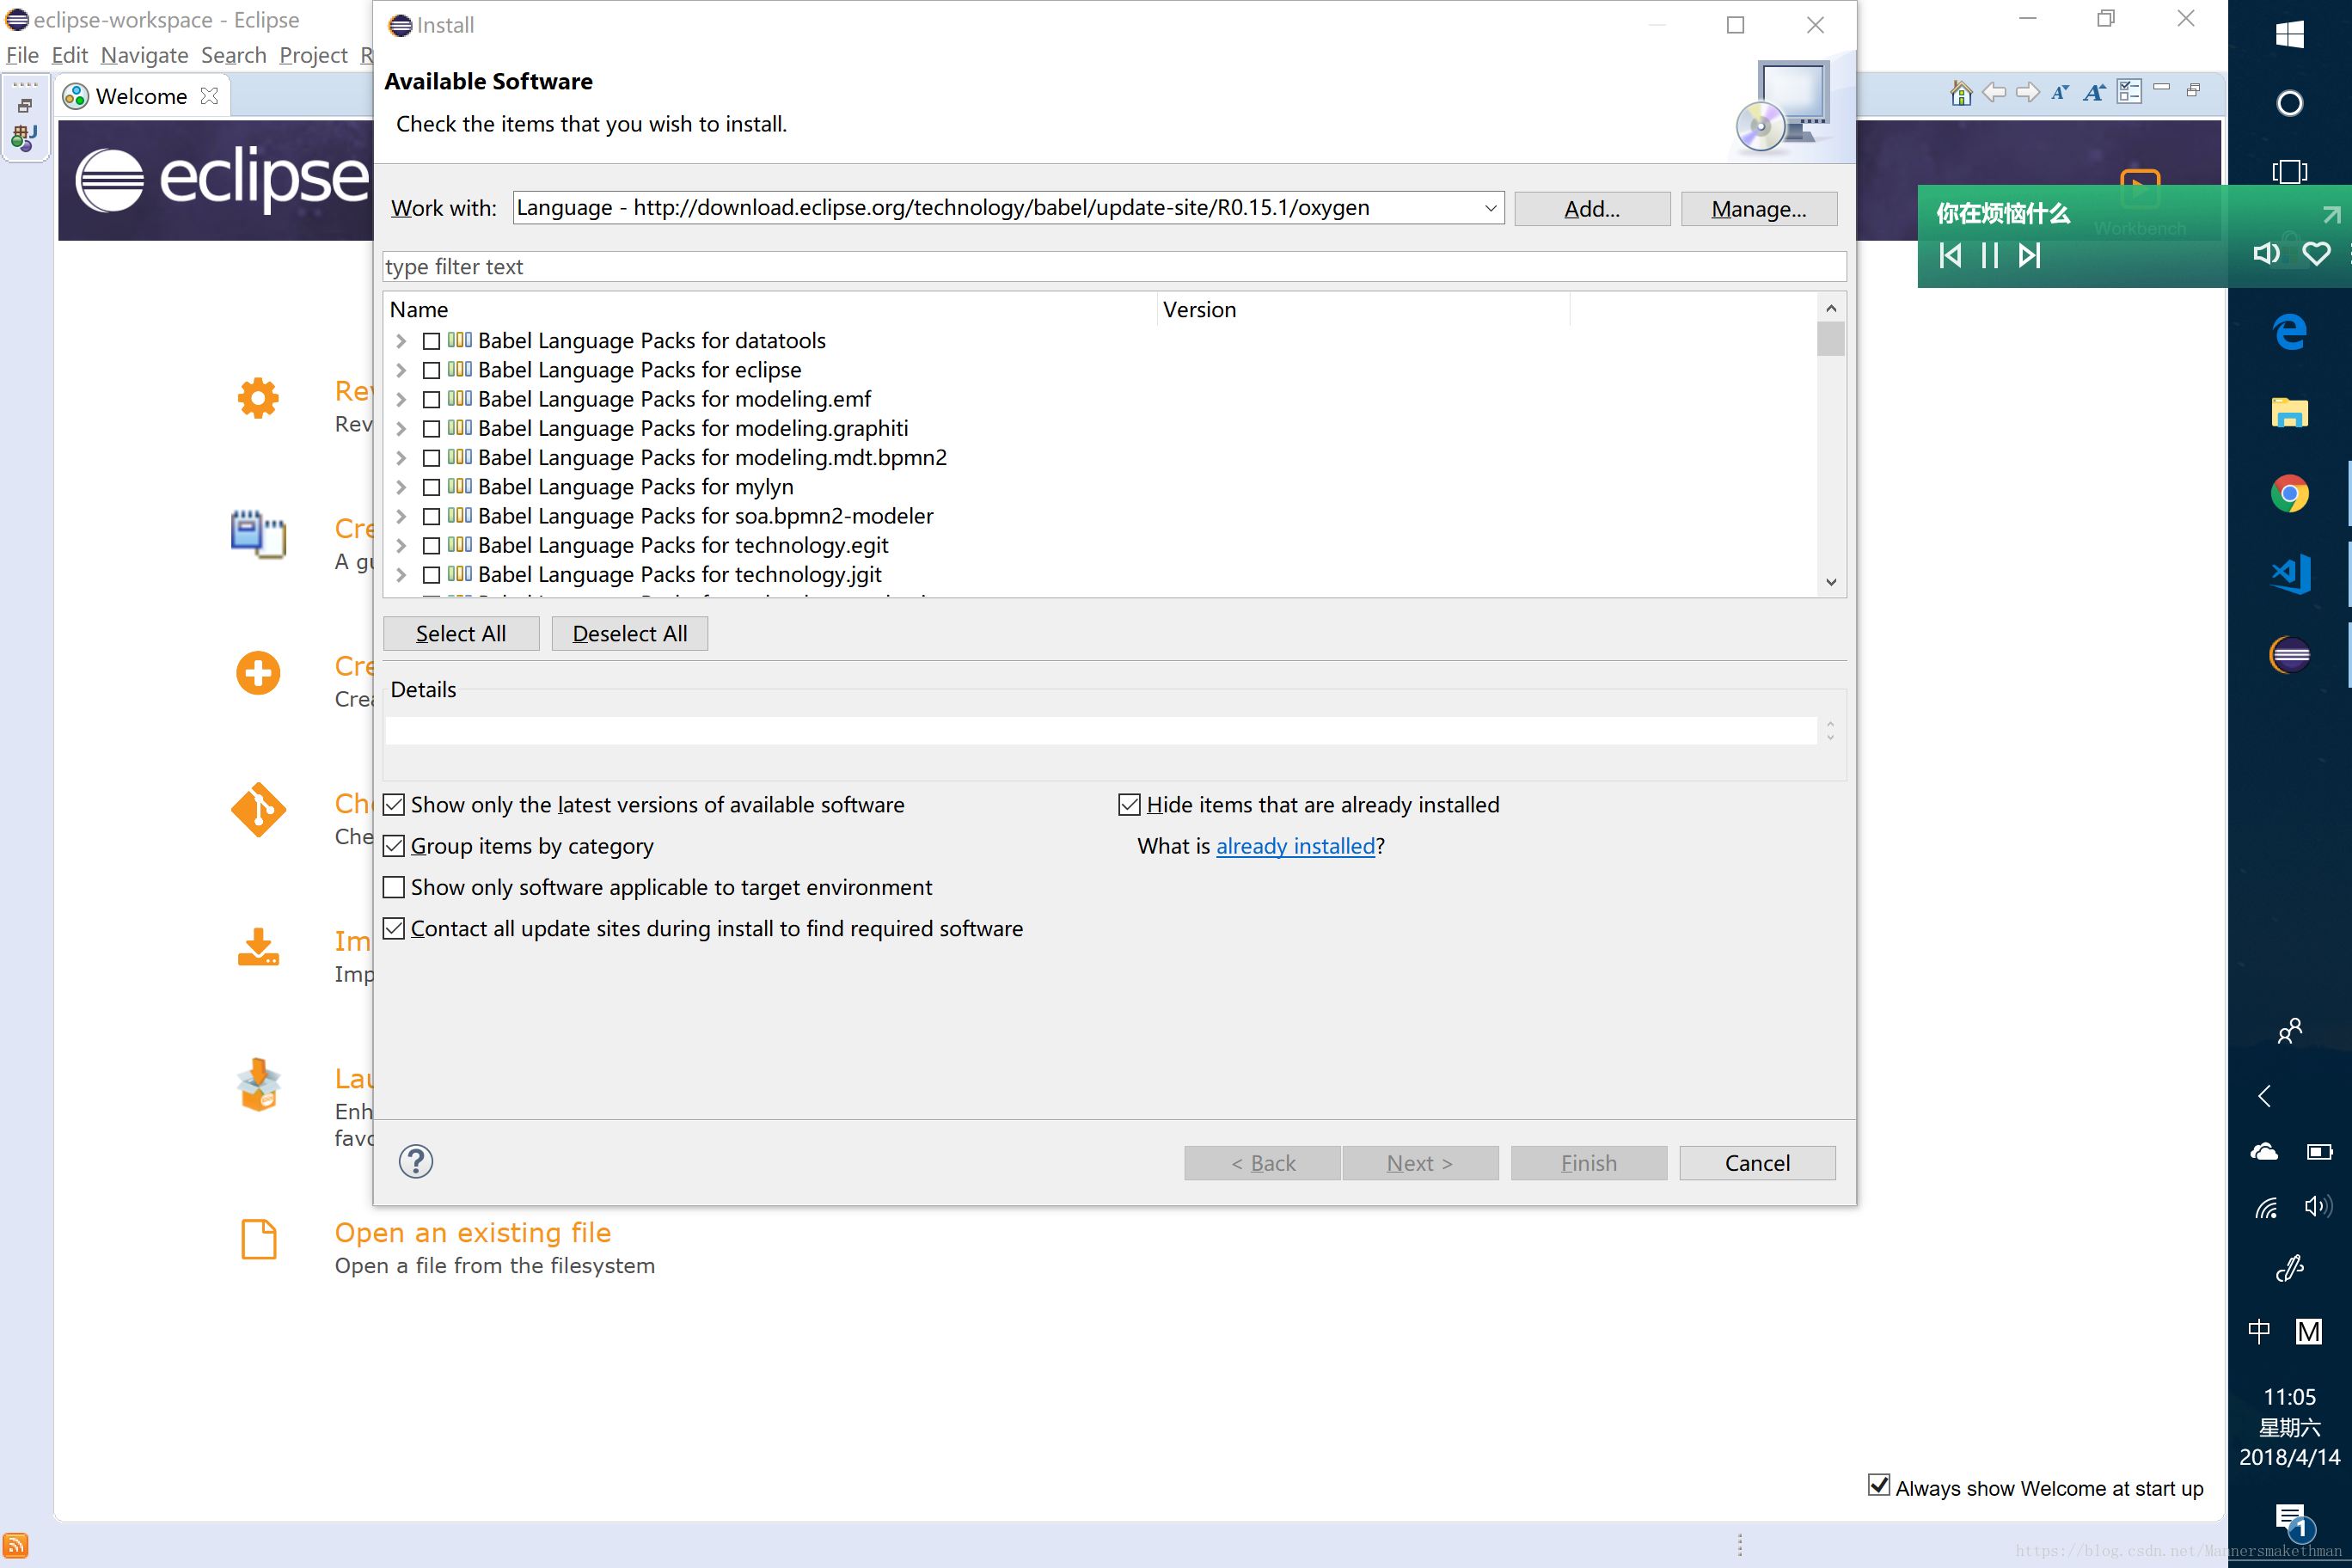Image resolution: width=2352 pixels, height=1568 pixels.
Task: Toggle Group items by category checkbox
Action: tap(394, 846)
